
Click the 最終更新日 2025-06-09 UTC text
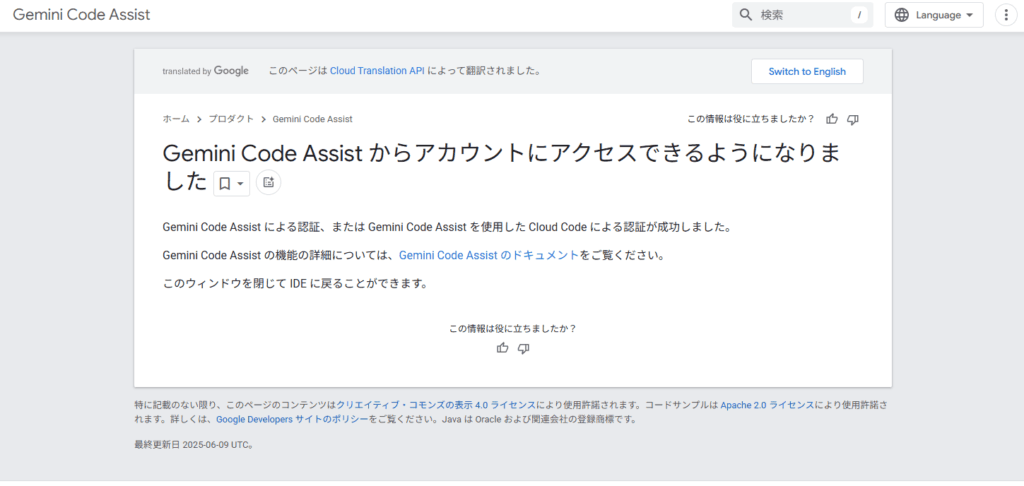click(x=193, y=445)
